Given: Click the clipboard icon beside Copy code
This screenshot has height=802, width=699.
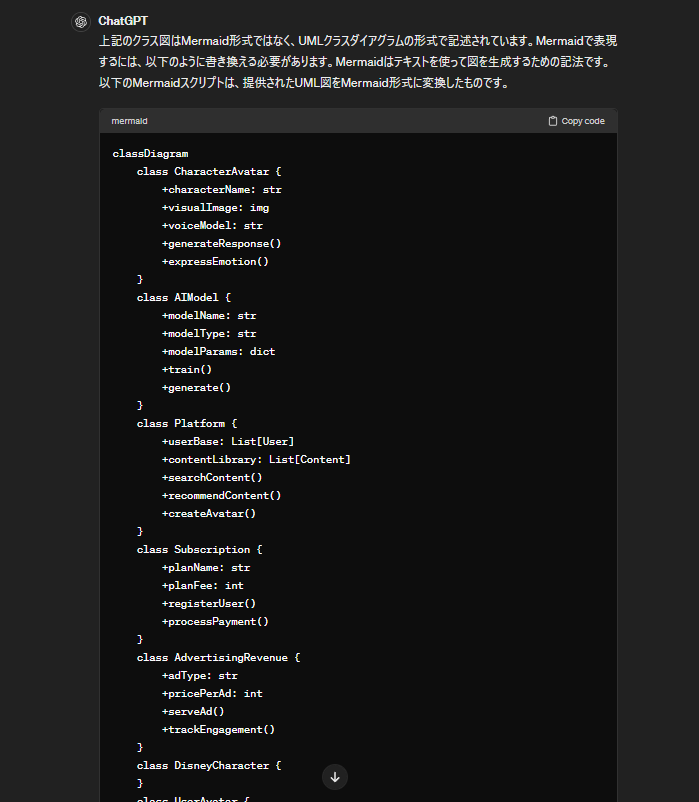Looking at the screenshot, I should click(553, 121).
